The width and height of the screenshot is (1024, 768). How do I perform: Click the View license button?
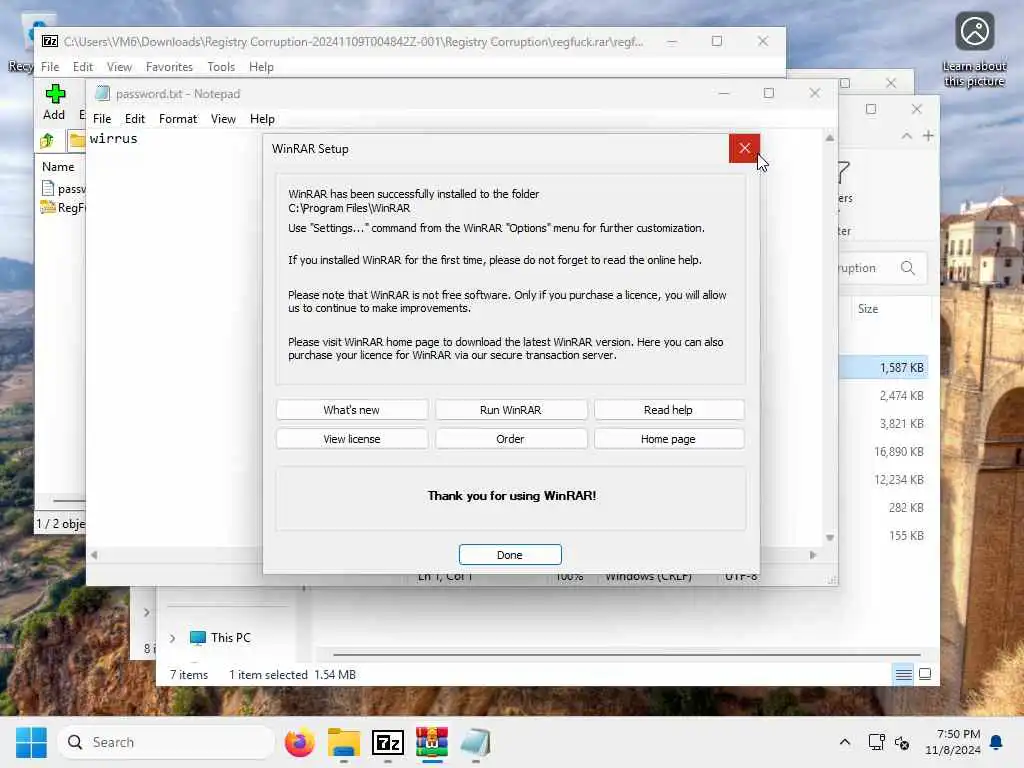tap(351, 439)
